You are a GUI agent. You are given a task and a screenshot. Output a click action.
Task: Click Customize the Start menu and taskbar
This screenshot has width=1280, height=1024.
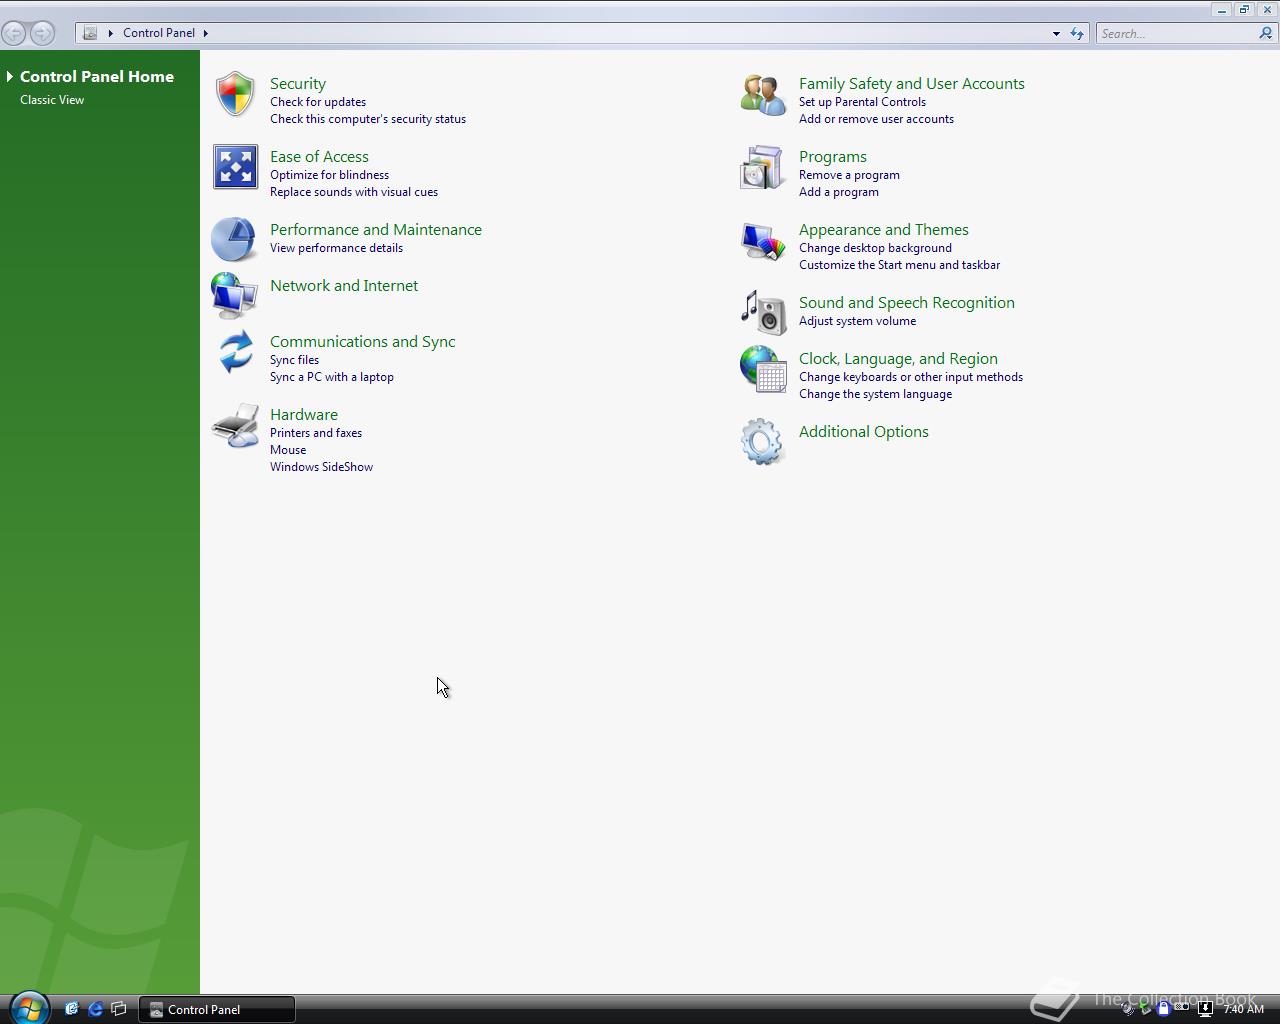pyautogui.click(x=899, y=265)
